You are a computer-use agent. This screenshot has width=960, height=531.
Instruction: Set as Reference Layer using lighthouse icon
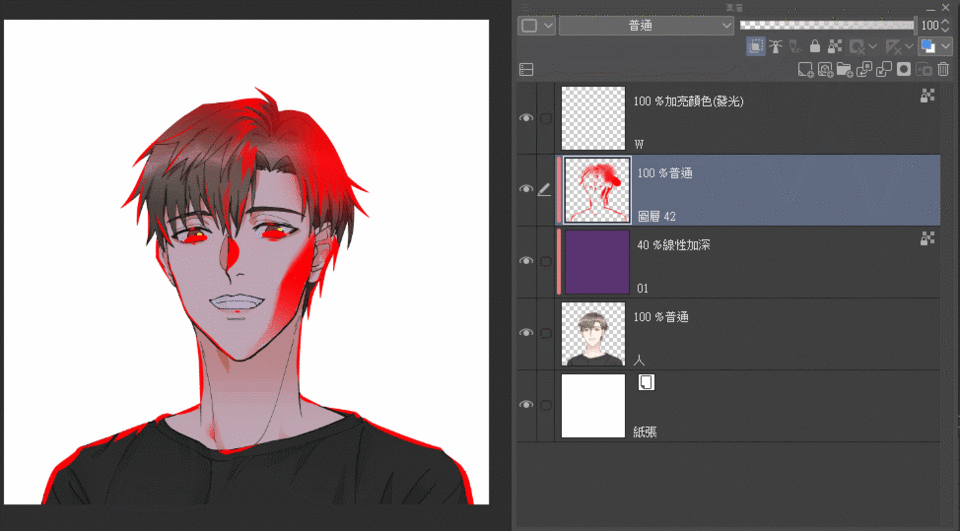pos(776,47)
